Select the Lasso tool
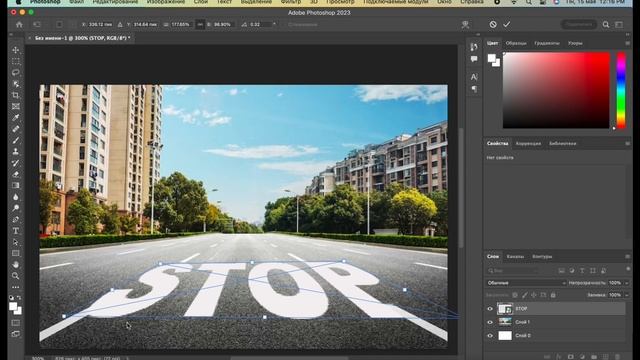 16,73
